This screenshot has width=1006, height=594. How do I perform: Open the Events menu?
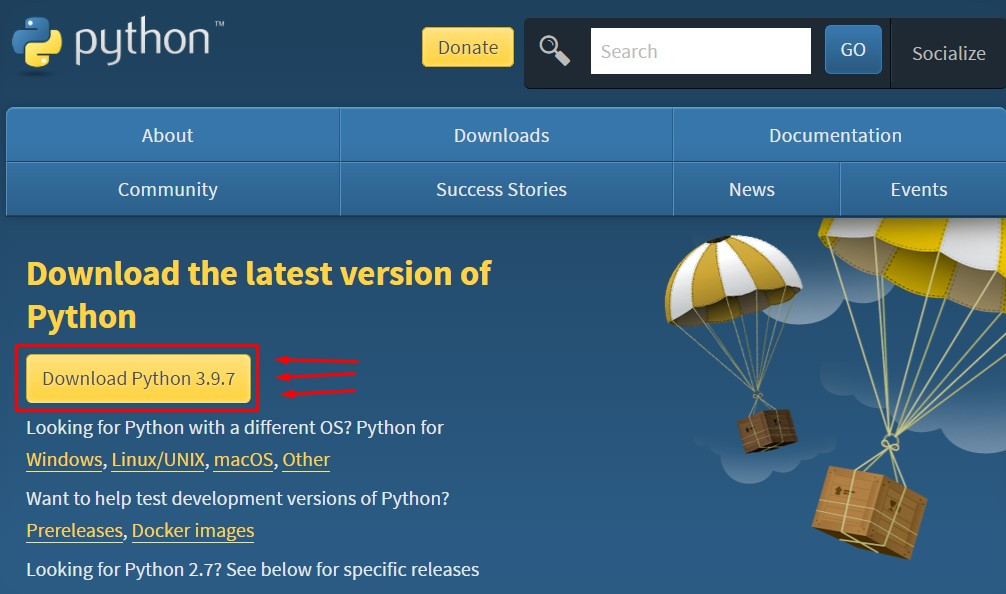[923, 189]
